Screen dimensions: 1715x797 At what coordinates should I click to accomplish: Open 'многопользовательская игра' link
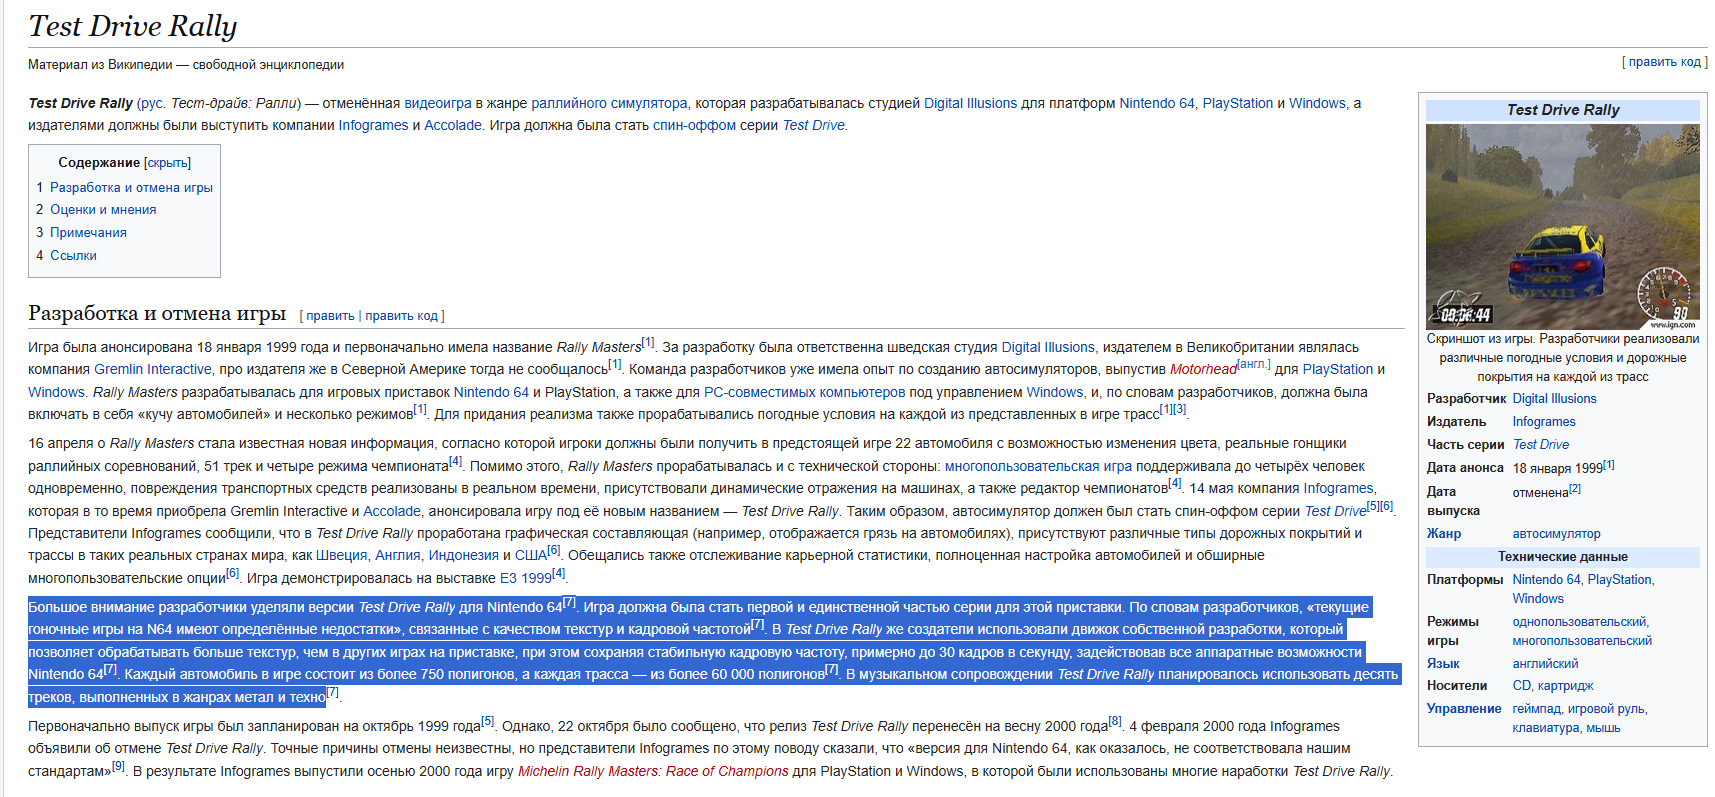point(1038,466)
